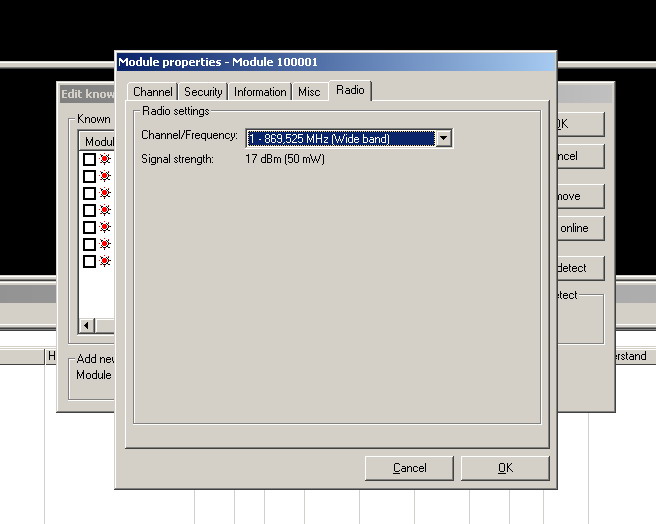Click the detect button in background window
This screenshot has width=656, height=524.
pyautogui.click(x=581, y=268)
